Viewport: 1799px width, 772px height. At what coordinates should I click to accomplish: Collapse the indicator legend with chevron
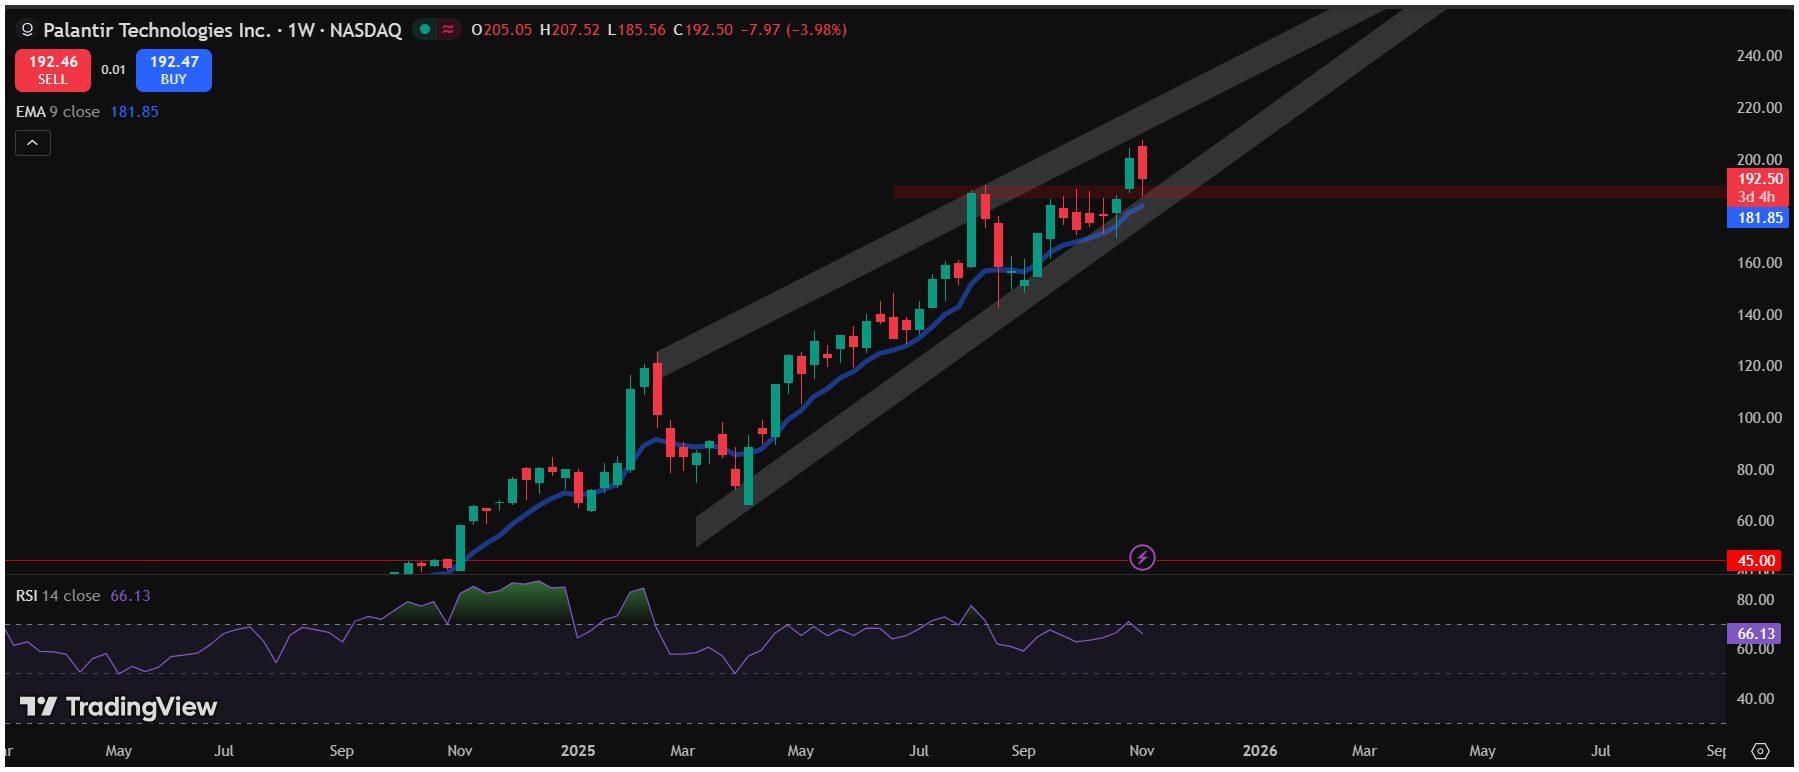click(33, 143)
